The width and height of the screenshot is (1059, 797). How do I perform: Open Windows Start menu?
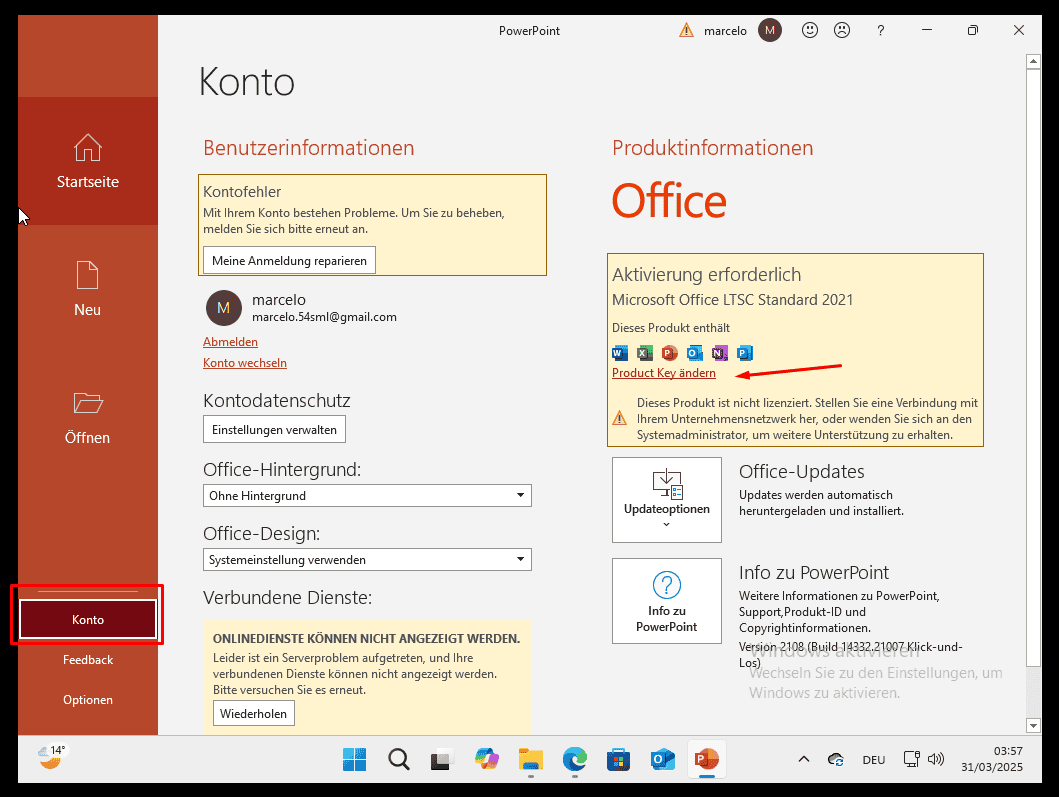tap(355, 760)
